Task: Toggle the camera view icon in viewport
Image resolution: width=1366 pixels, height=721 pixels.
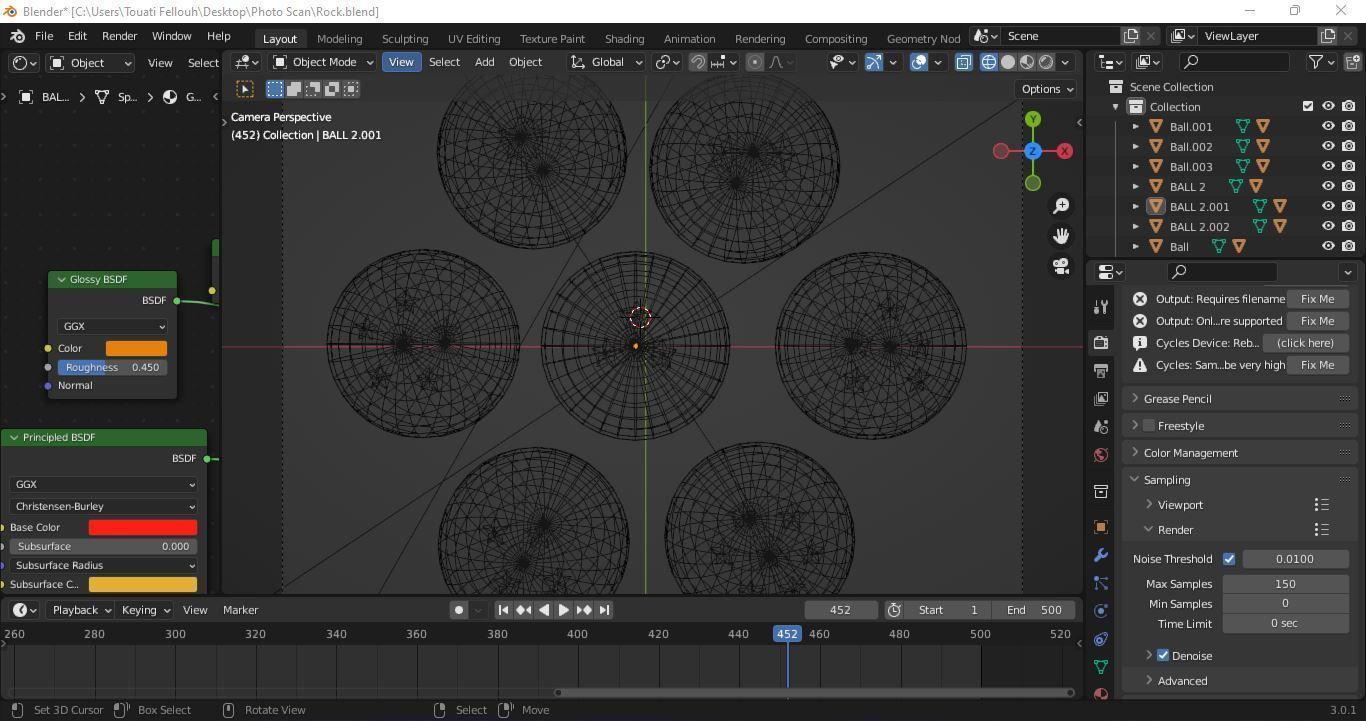Action: coord(1060,266)
